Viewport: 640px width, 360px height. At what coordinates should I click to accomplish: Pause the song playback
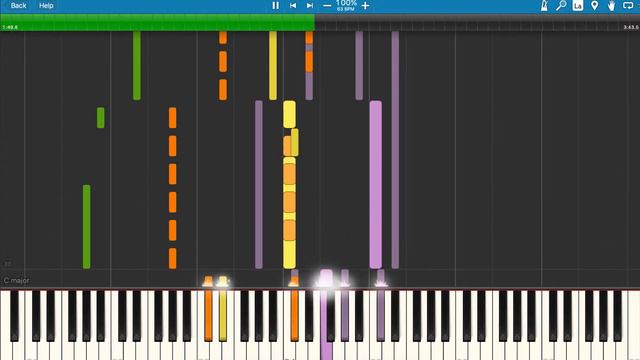tap(276, 6)
